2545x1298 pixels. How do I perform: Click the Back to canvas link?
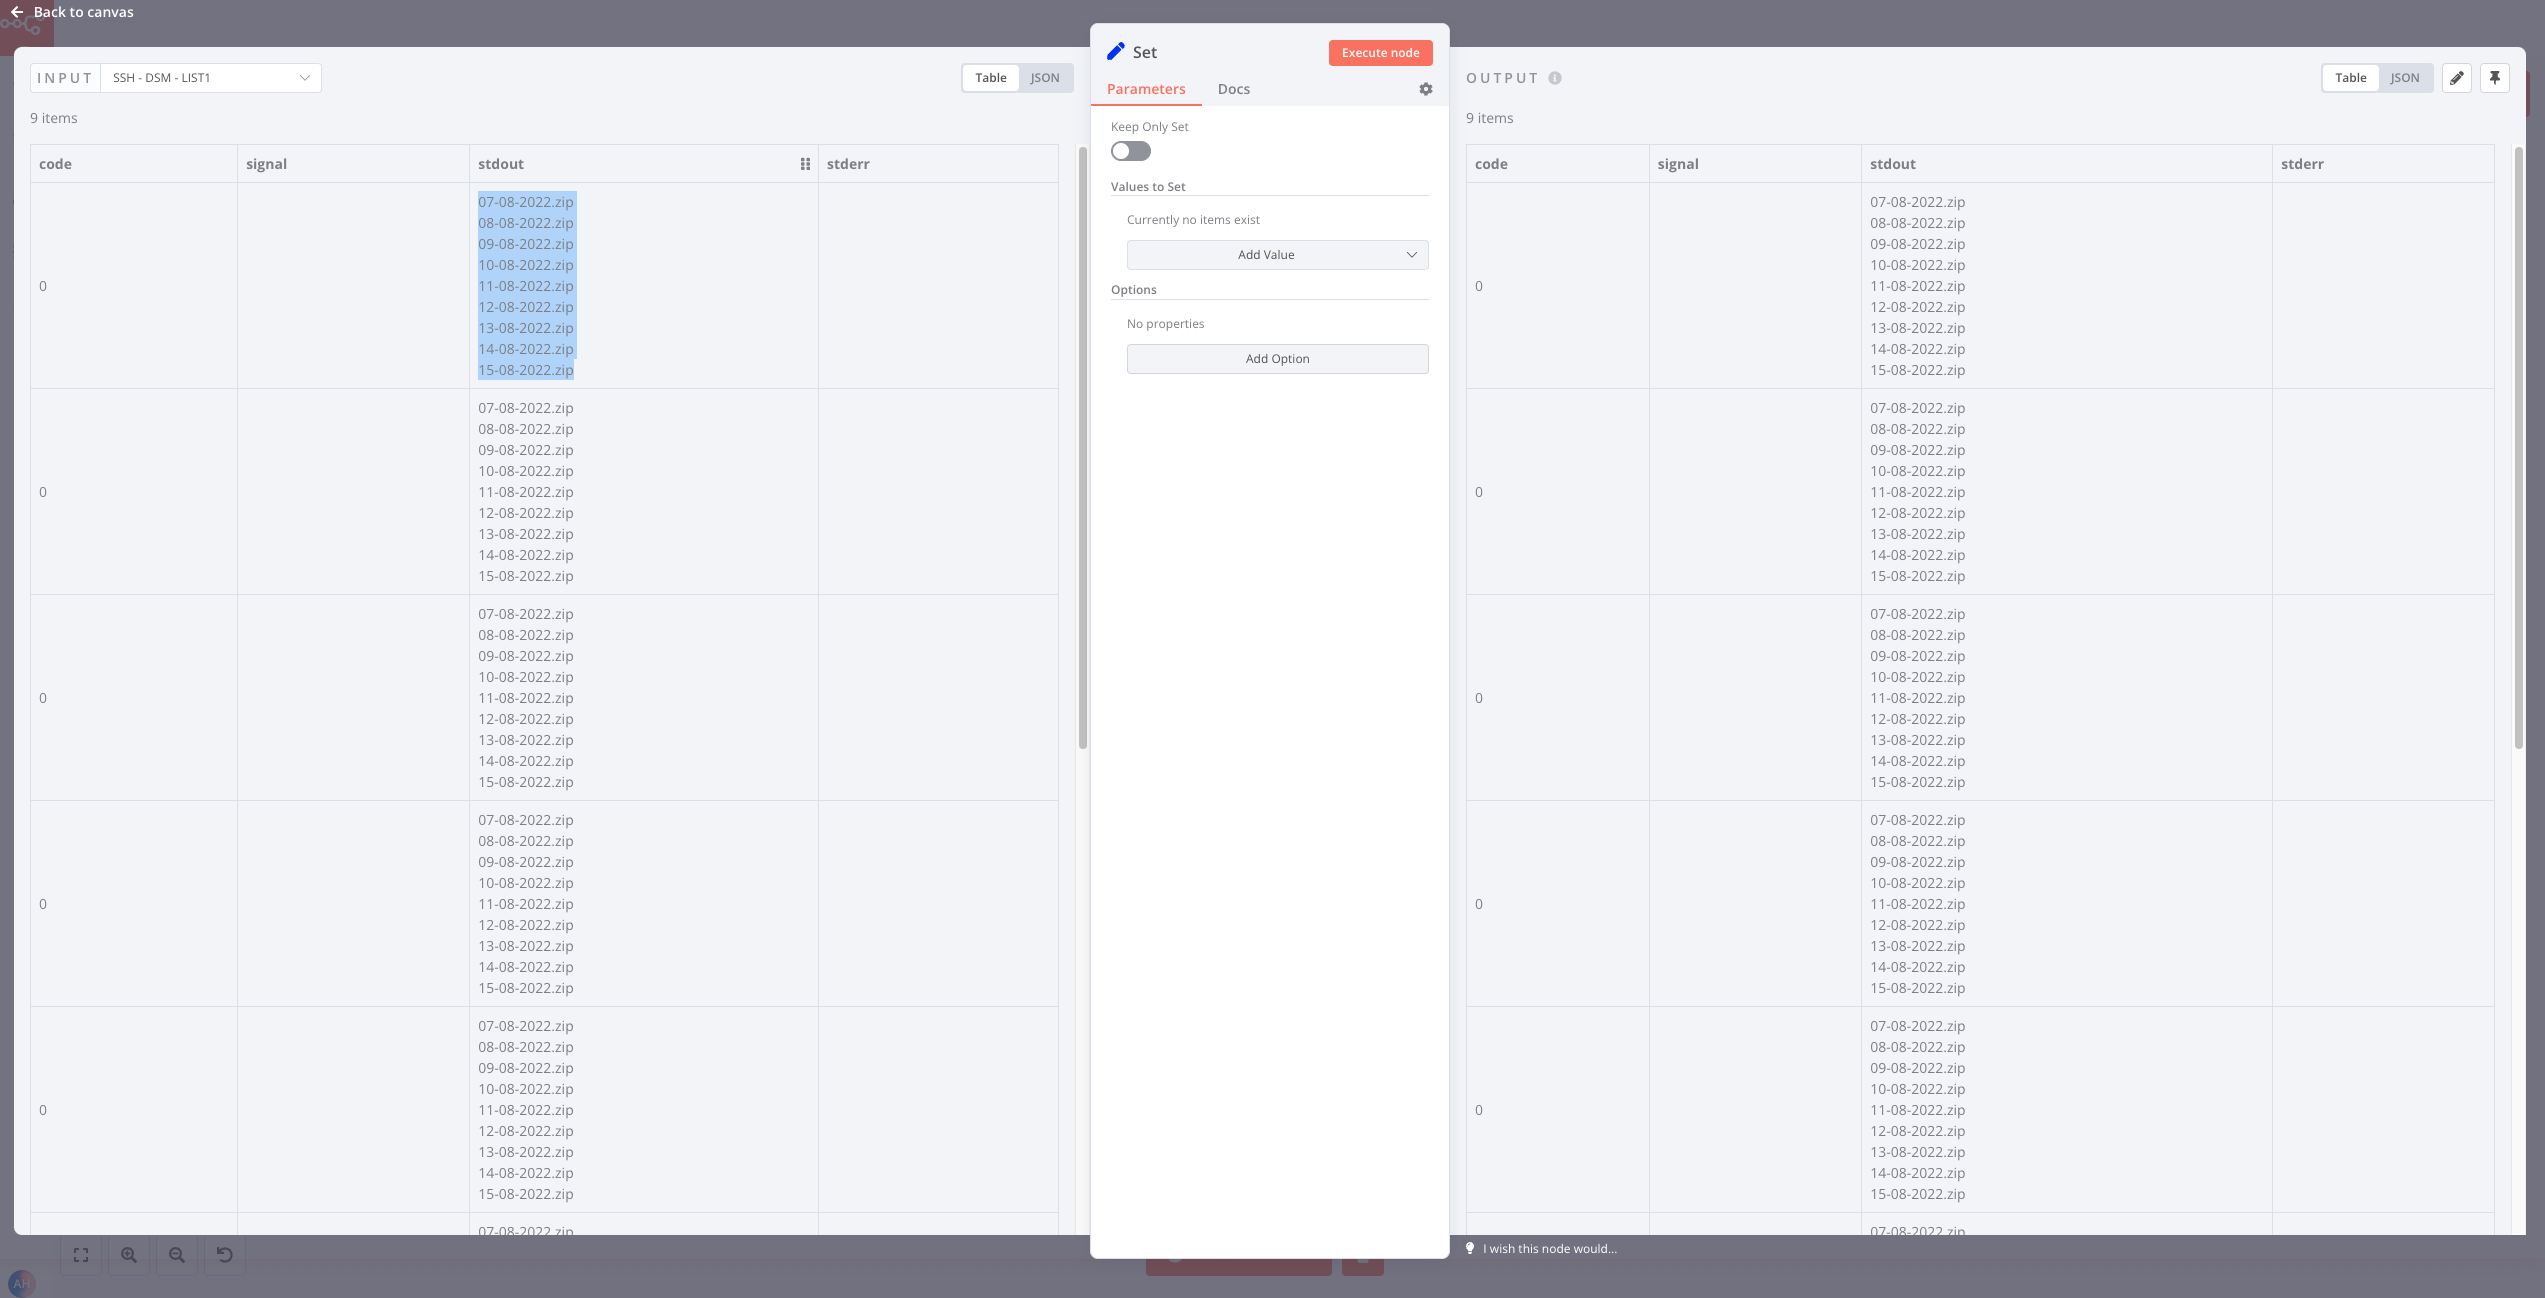[83, 12]
